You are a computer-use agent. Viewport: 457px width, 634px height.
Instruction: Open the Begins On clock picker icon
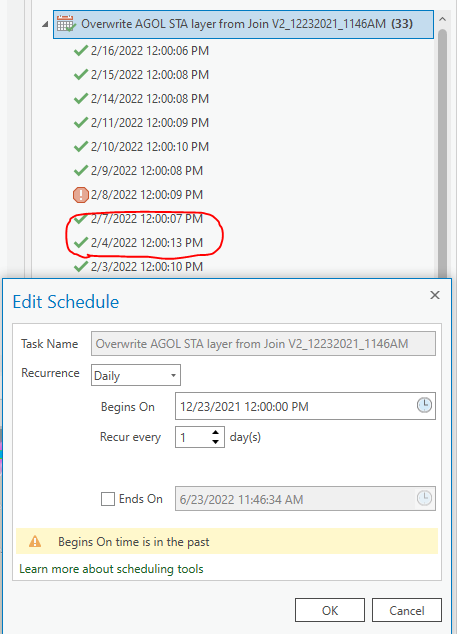(424, 406)
